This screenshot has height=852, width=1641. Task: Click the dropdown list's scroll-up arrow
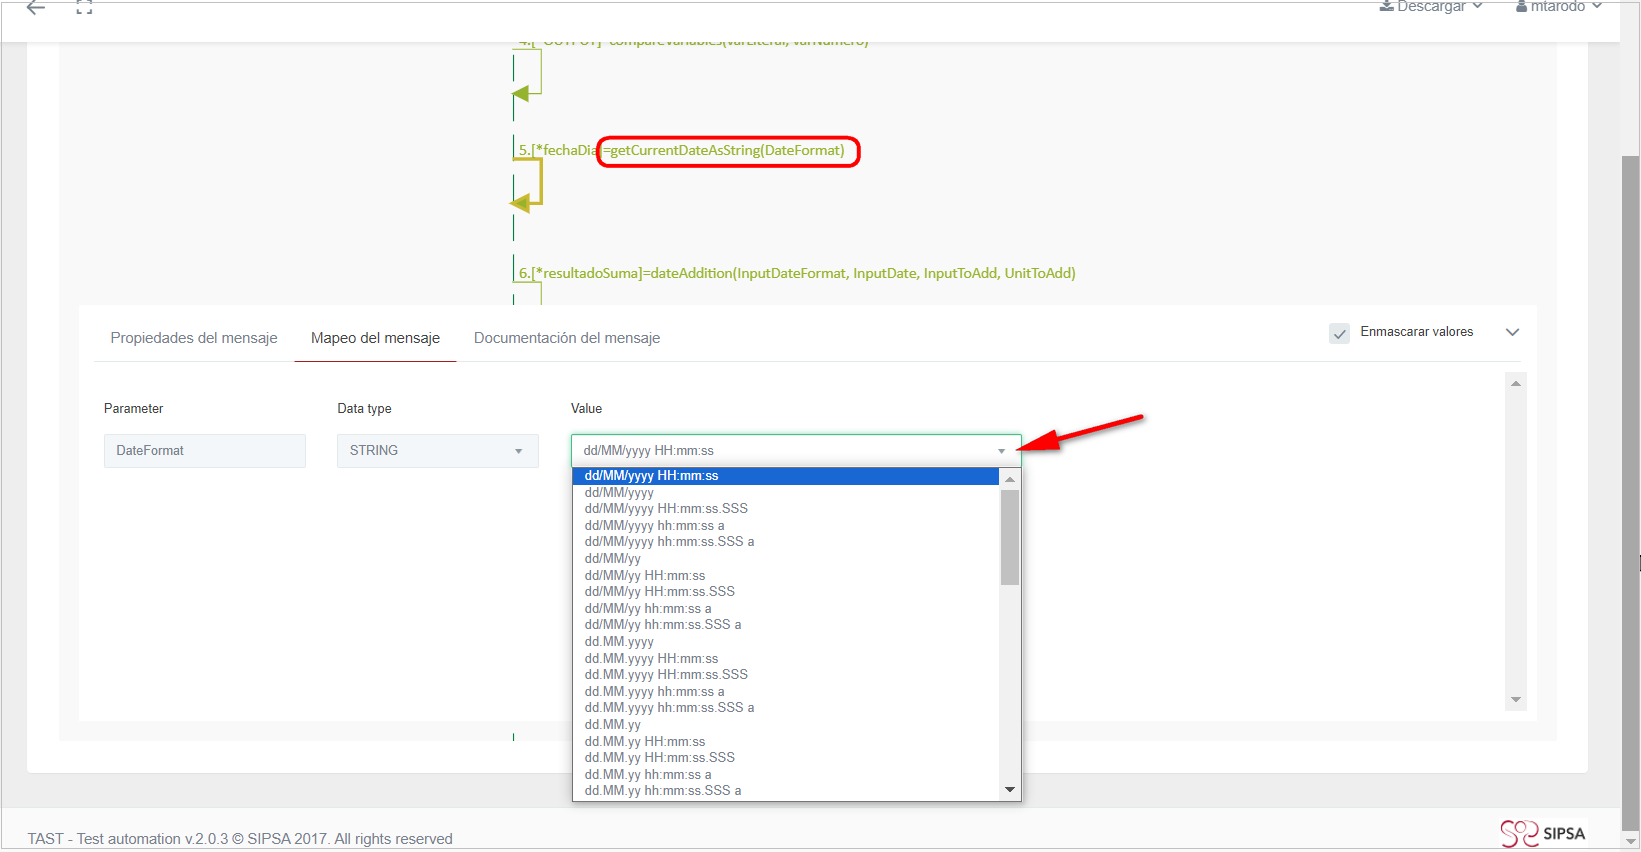1010,479
